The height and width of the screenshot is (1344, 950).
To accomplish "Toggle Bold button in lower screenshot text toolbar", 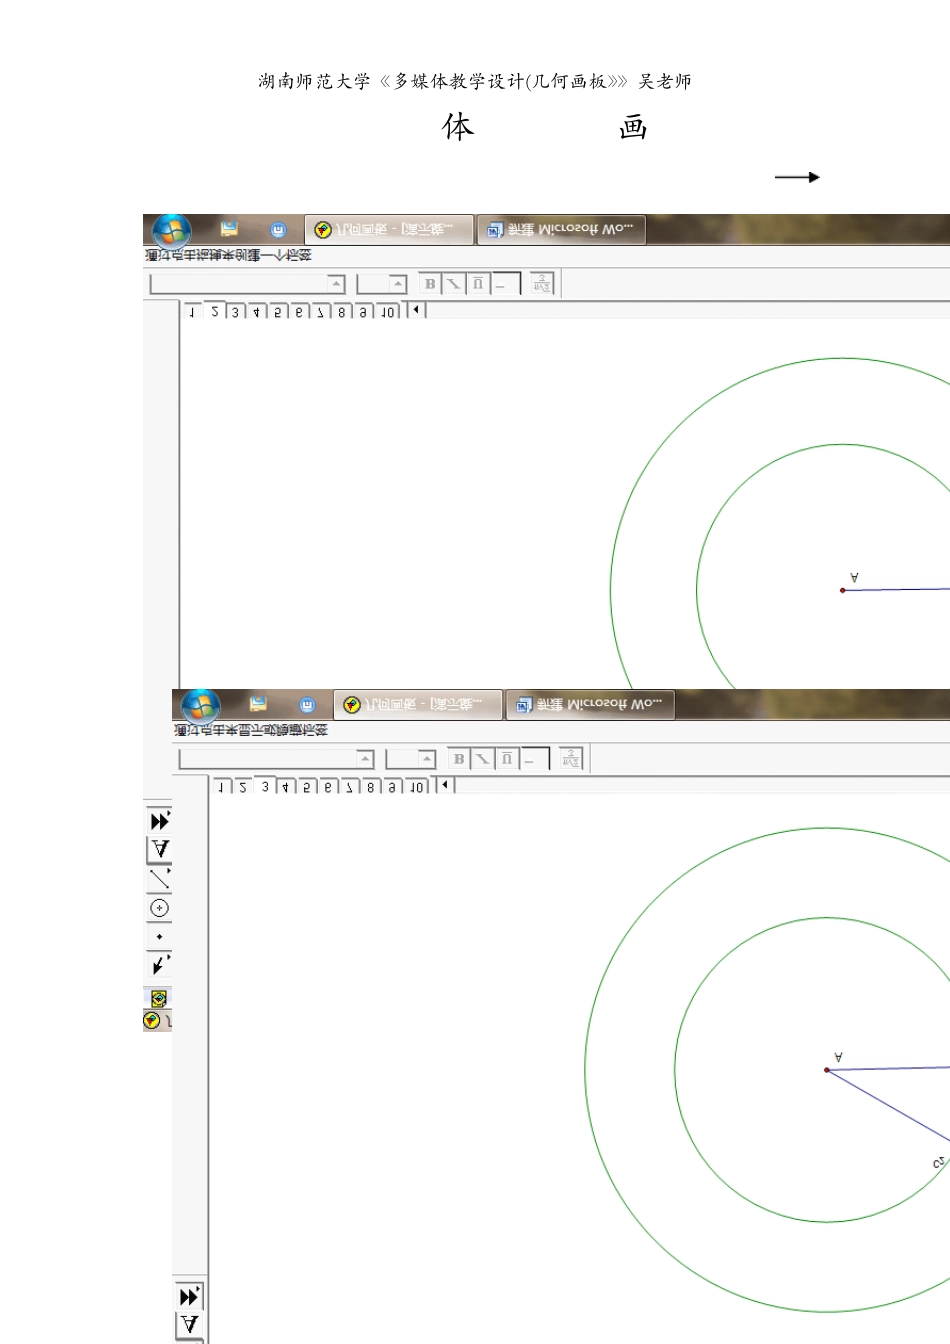I will pyautogui.click(x=459, y=759).
